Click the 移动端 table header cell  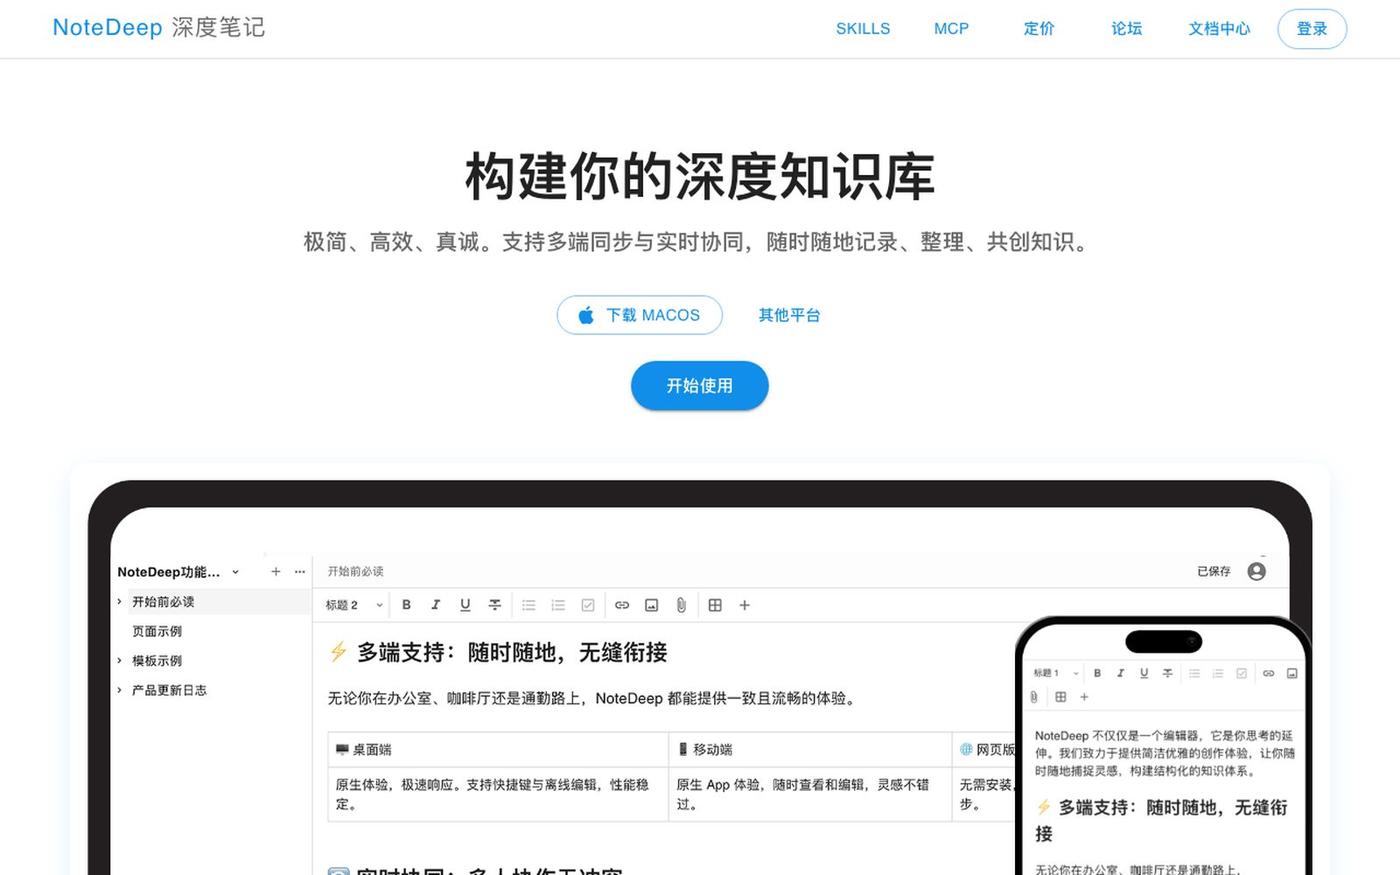click(x=810, y=749)
